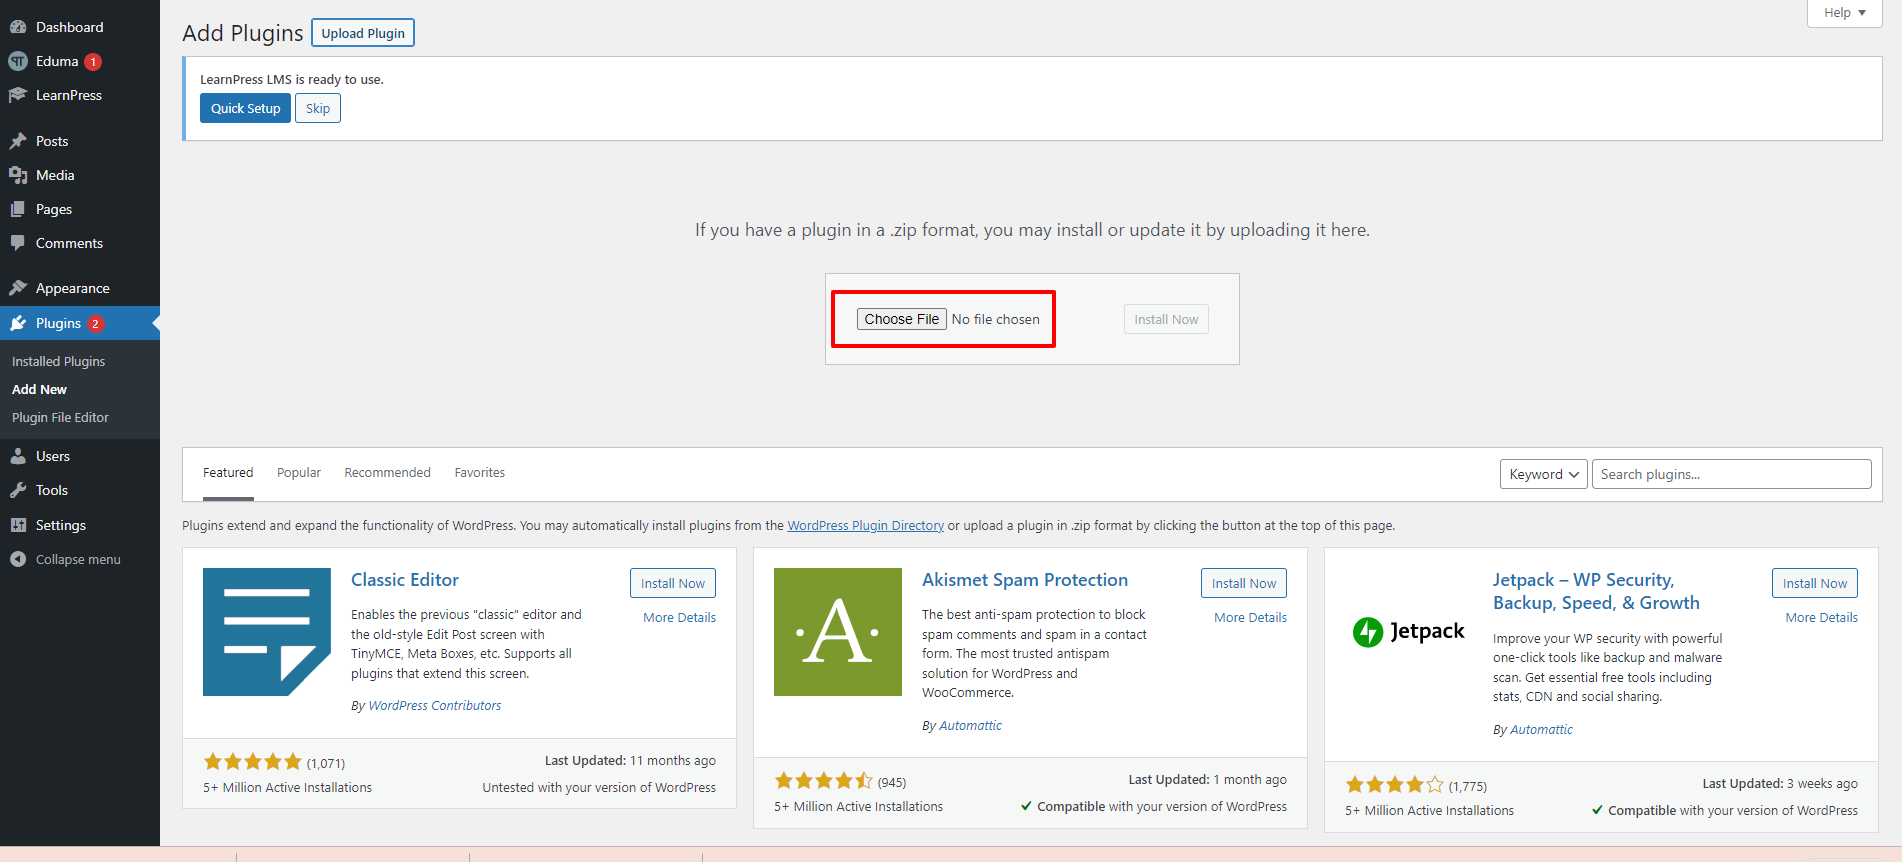The height and width of the screenshot is (862, 1902).
Task: Click the Comments speech bubble icon
Action: click(18, 243)
